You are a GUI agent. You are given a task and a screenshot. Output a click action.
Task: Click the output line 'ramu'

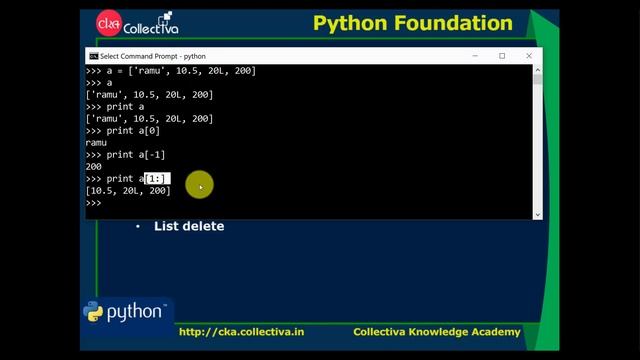point(96,143)
